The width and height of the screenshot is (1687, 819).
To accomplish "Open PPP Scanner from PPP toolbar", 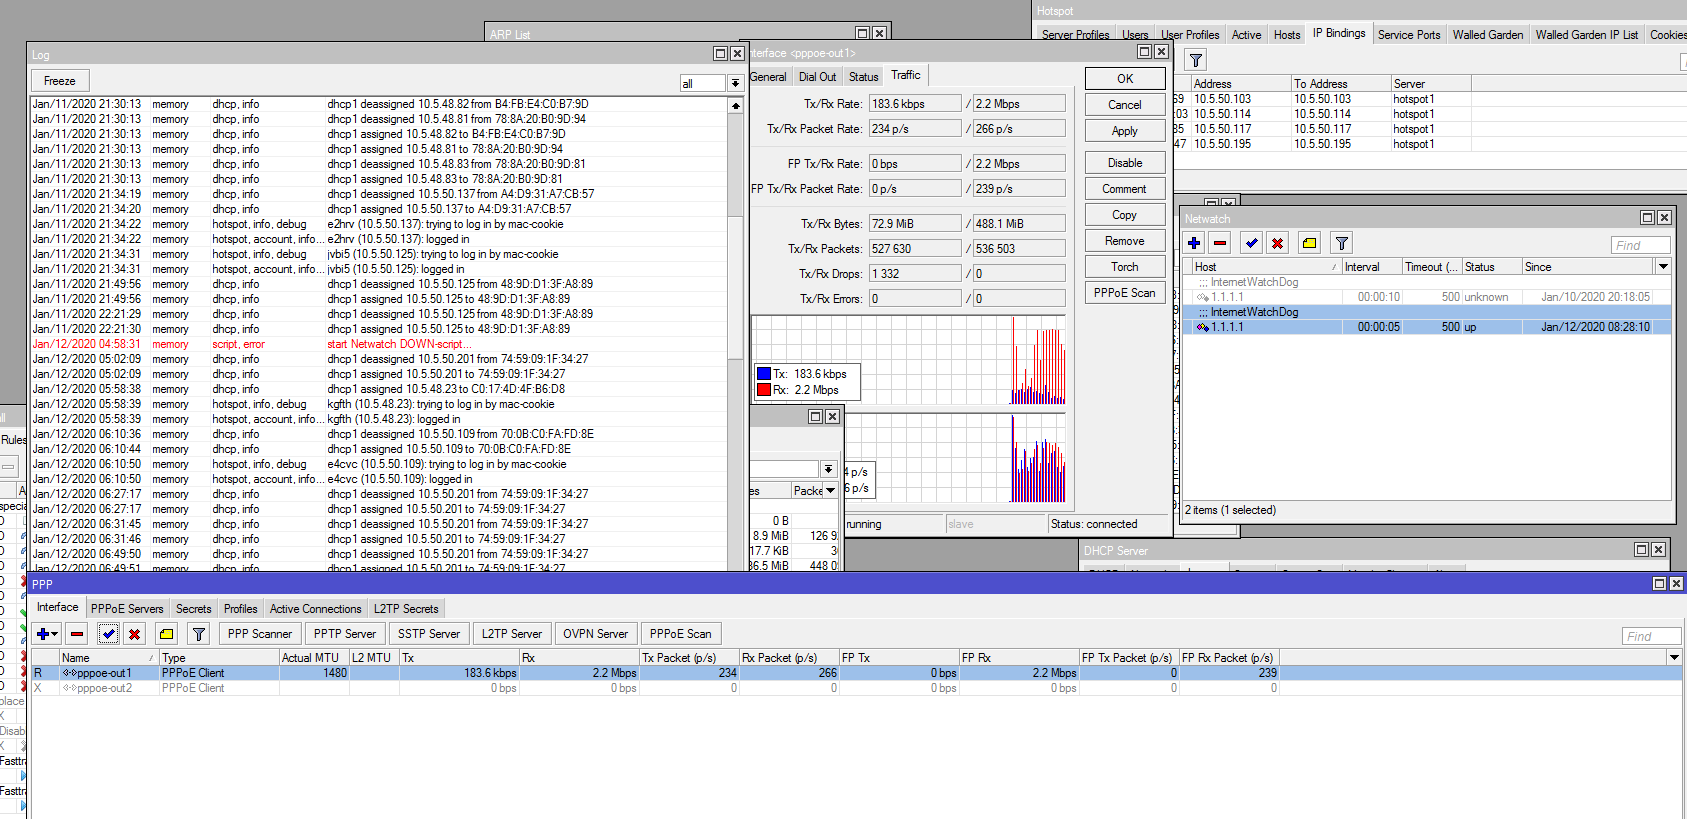I will coord(260,634).
